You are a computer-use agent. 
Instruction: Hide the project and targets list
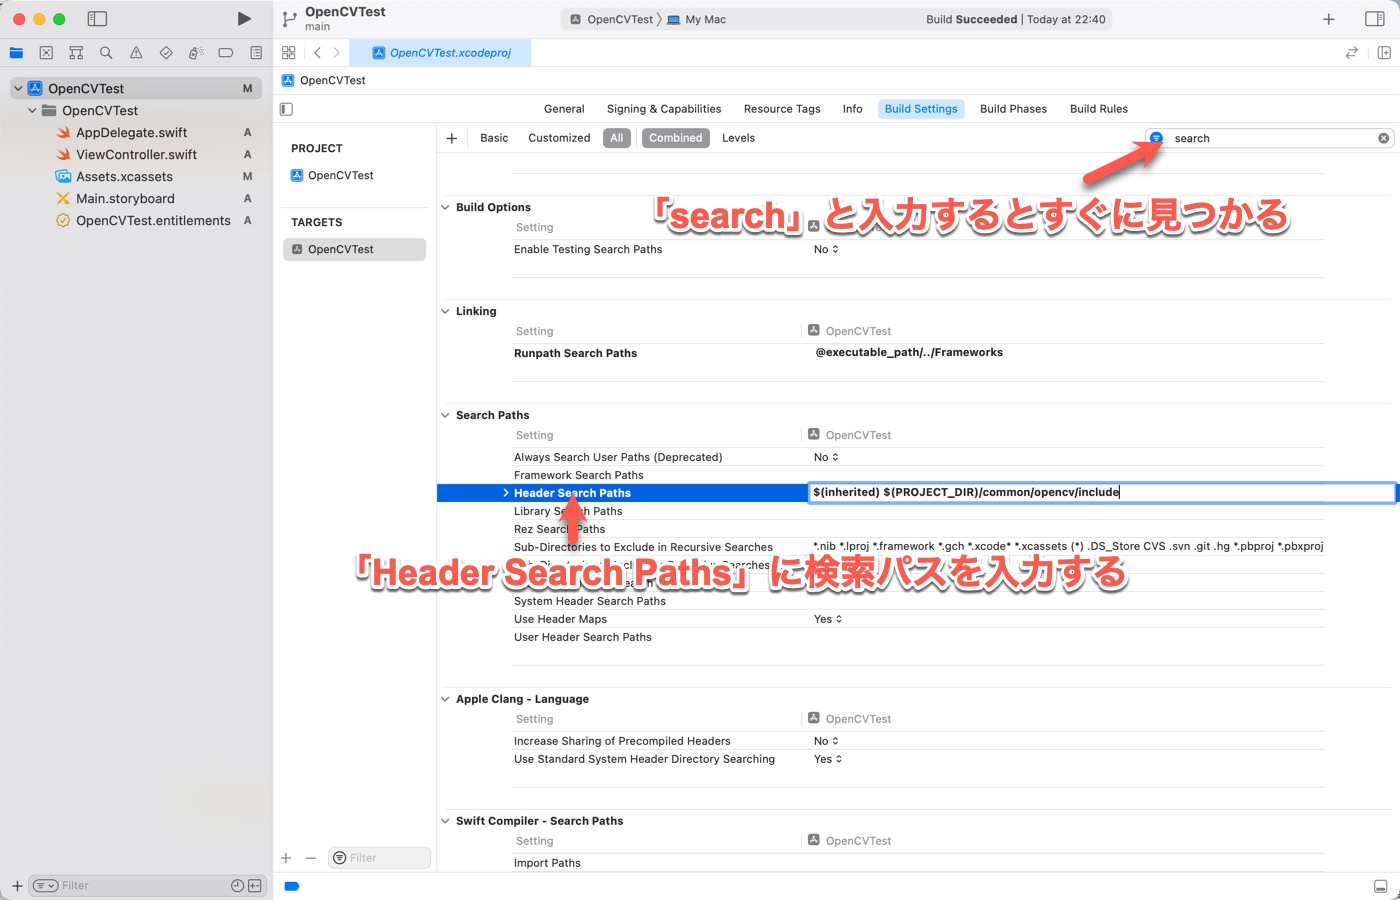[x=286, y=109]
